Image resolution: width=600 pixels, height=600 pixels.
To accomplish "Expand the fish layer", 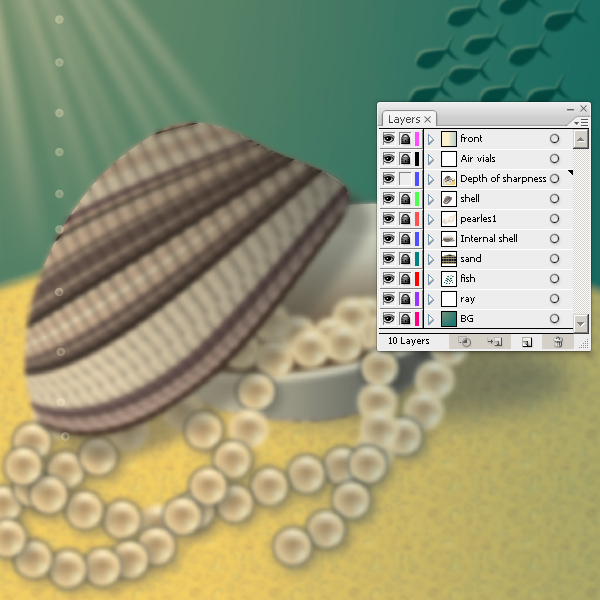I will [x=431, y=279].
